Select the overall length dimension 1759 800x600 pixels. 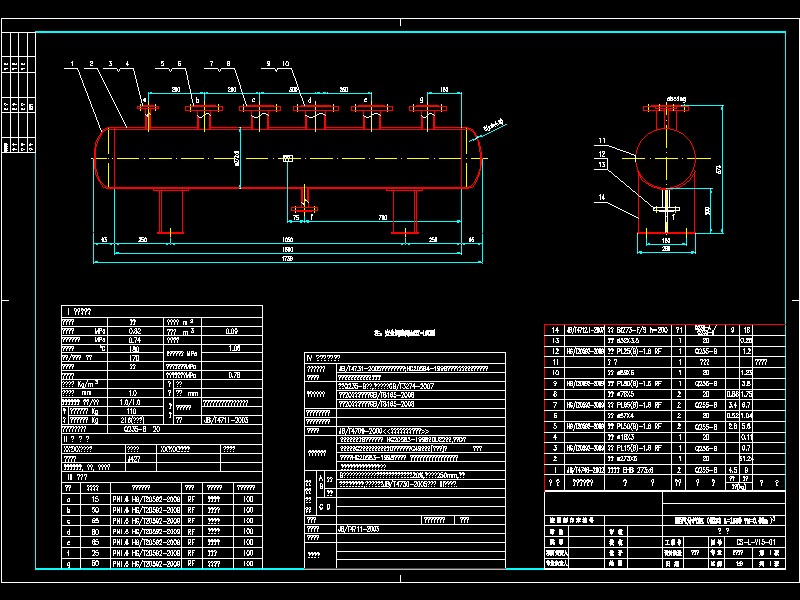click(287, 259)
